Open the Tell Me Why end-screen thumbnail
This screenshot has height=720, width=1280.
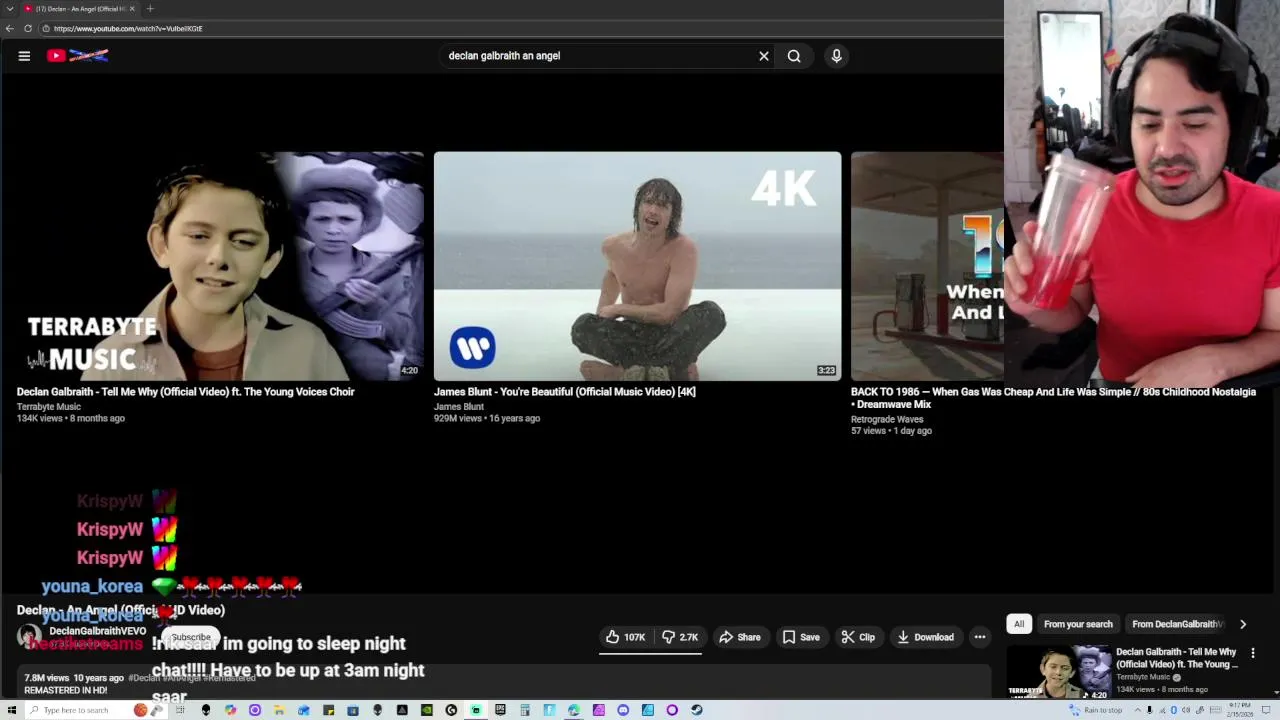[220, 266]
